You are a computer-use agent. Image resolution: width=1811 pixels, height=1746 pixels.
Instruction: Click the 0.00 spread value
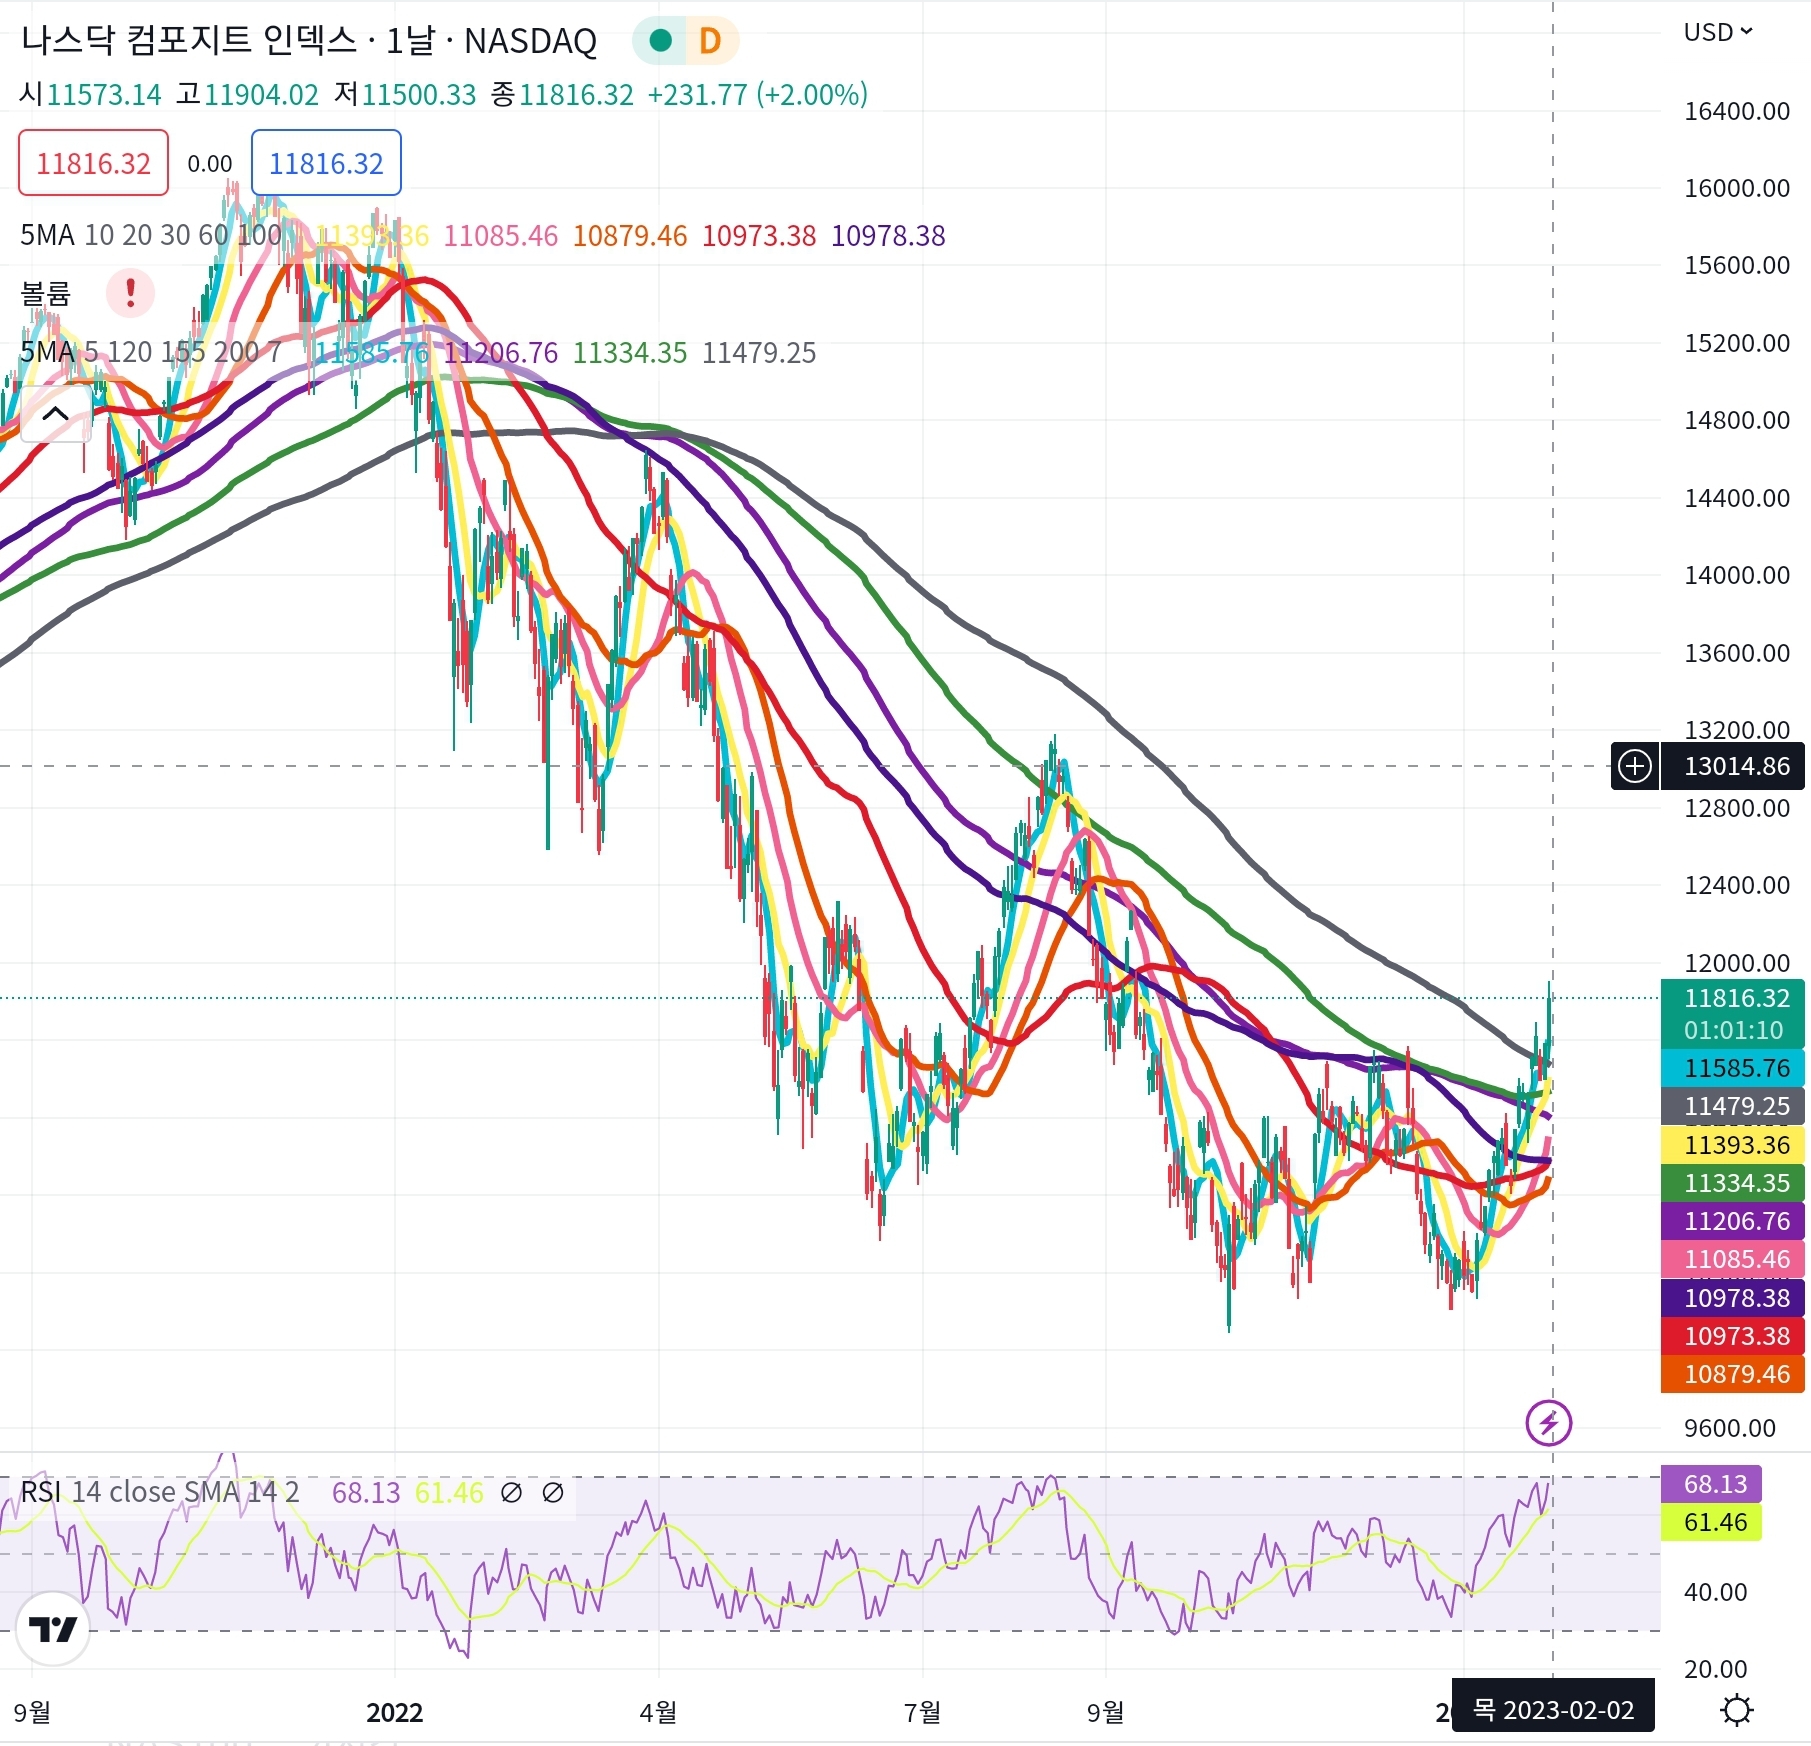210,164
